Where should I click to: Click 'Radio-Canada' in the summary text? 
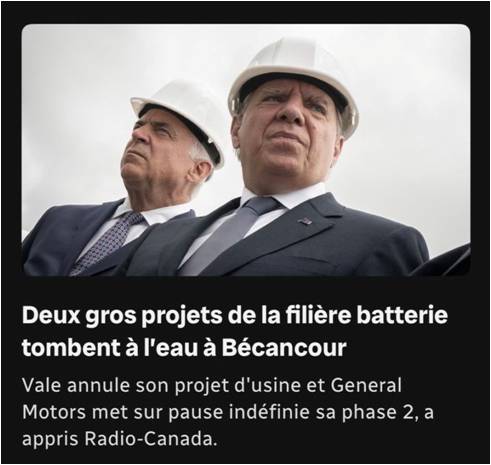pos(148,439)
